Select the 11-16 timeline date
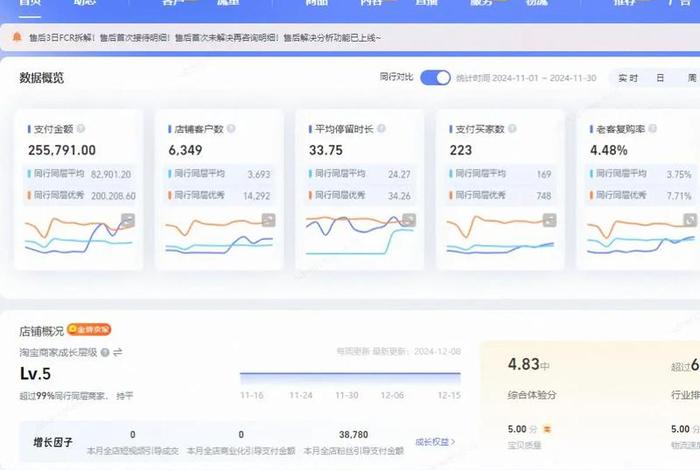Image resolution: width=700 pixels, height=470 pixels. (x=252, y=395)
